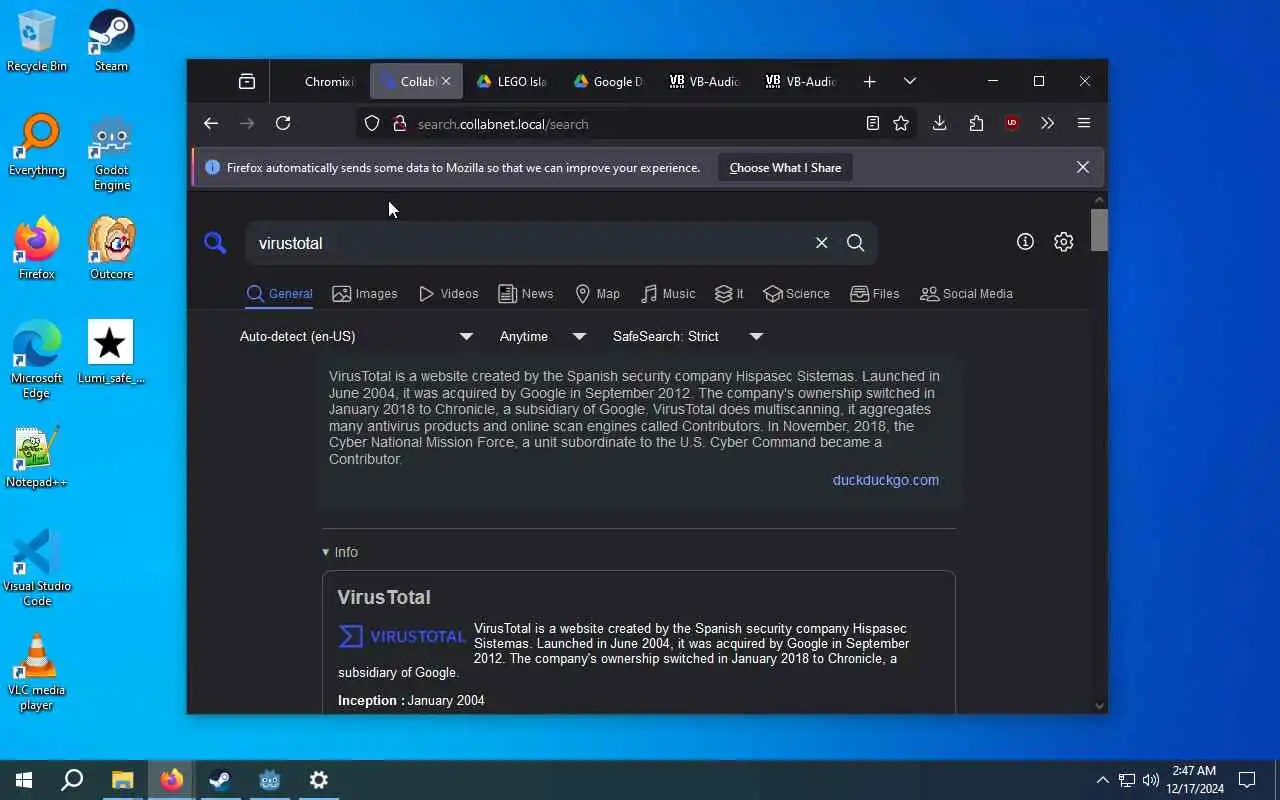Select the Videos search category
1280x800 pixels.
point(449,294)
